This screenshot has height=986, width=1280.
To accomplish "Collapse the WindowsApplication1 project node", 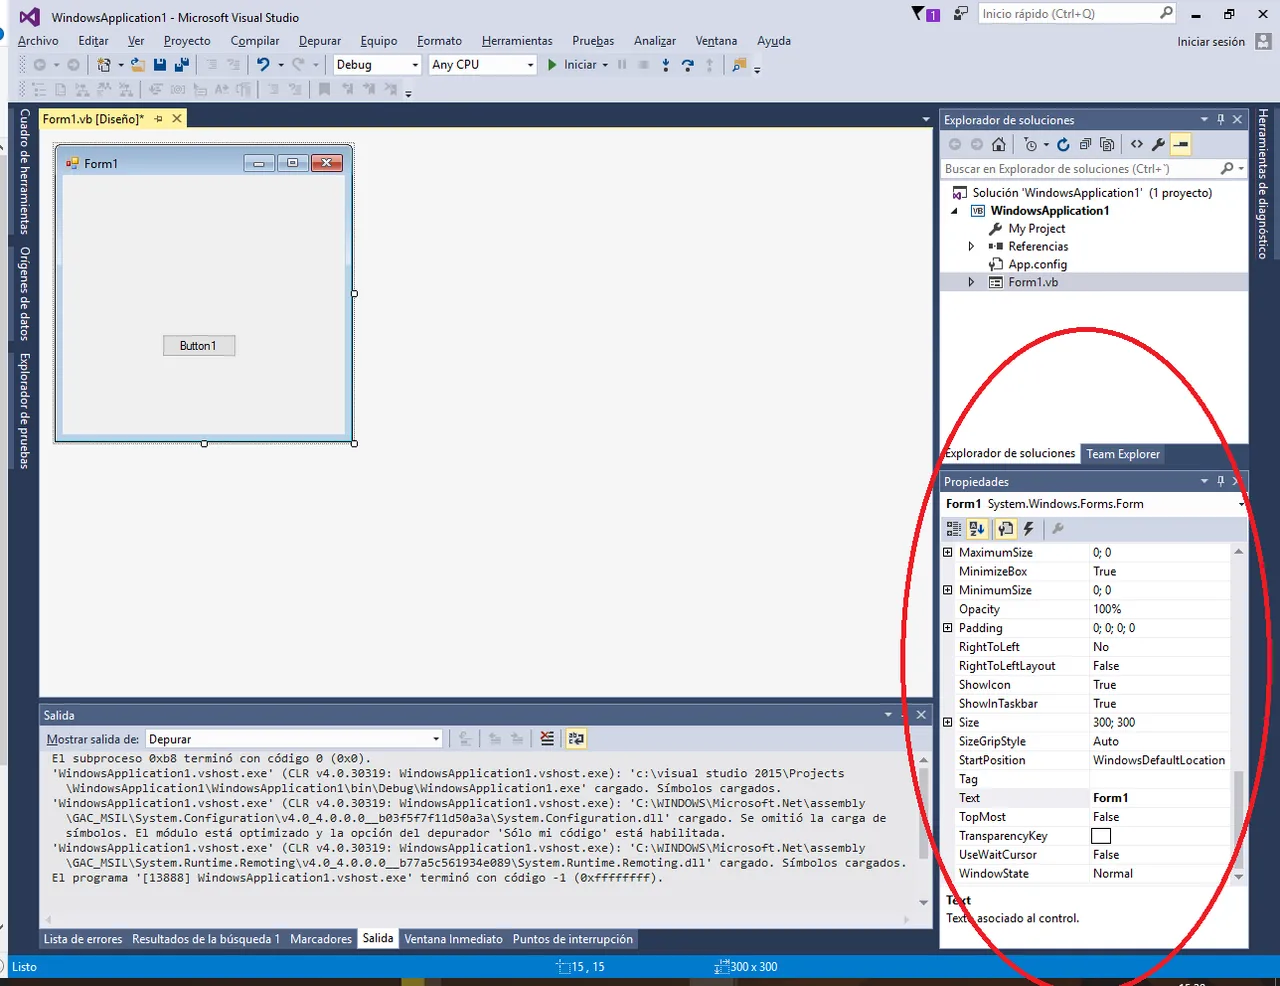I will point(954,211).
